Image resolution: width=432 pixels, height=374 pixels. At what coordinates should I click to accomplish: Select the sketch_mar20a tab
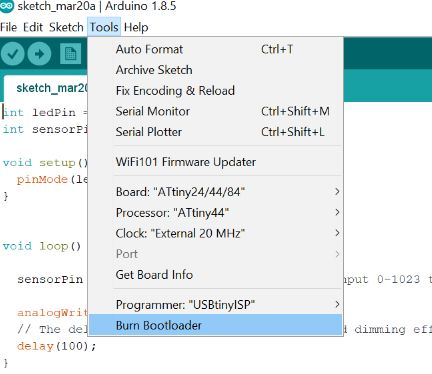click(x=47, y=88)
